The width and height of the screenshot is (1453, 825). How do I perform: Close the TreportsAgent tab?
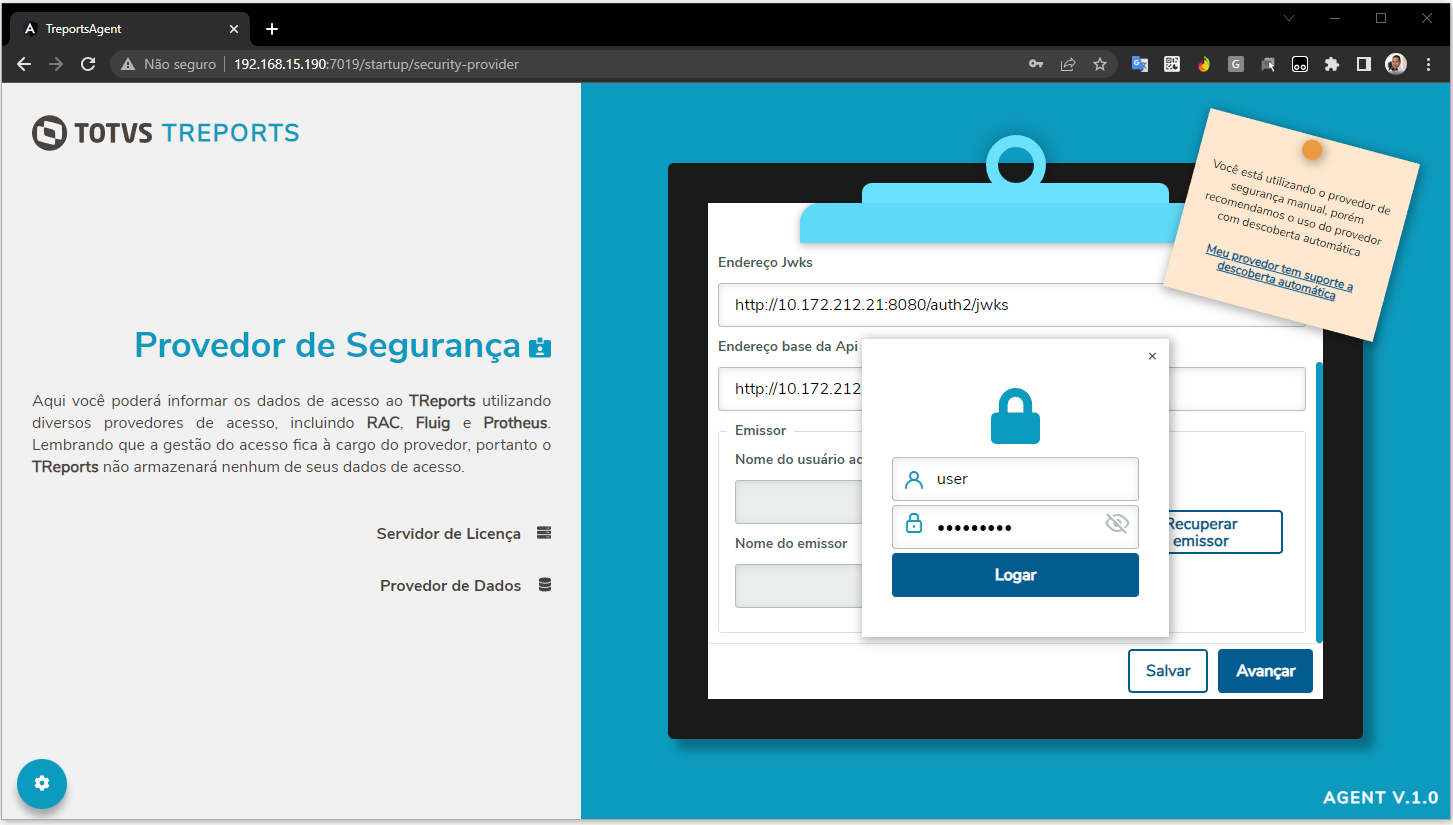[x=233, y=29]
